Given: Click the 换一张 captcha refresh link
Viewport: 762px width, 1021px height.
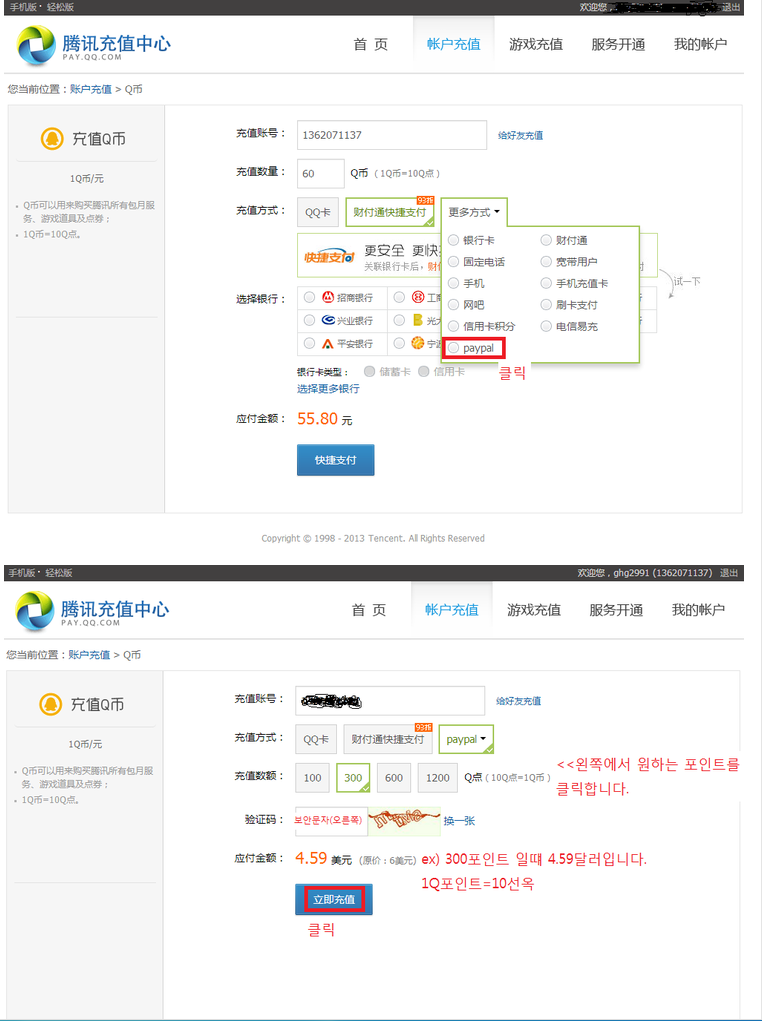Looking at the screenshot, I should coord(459,820).
